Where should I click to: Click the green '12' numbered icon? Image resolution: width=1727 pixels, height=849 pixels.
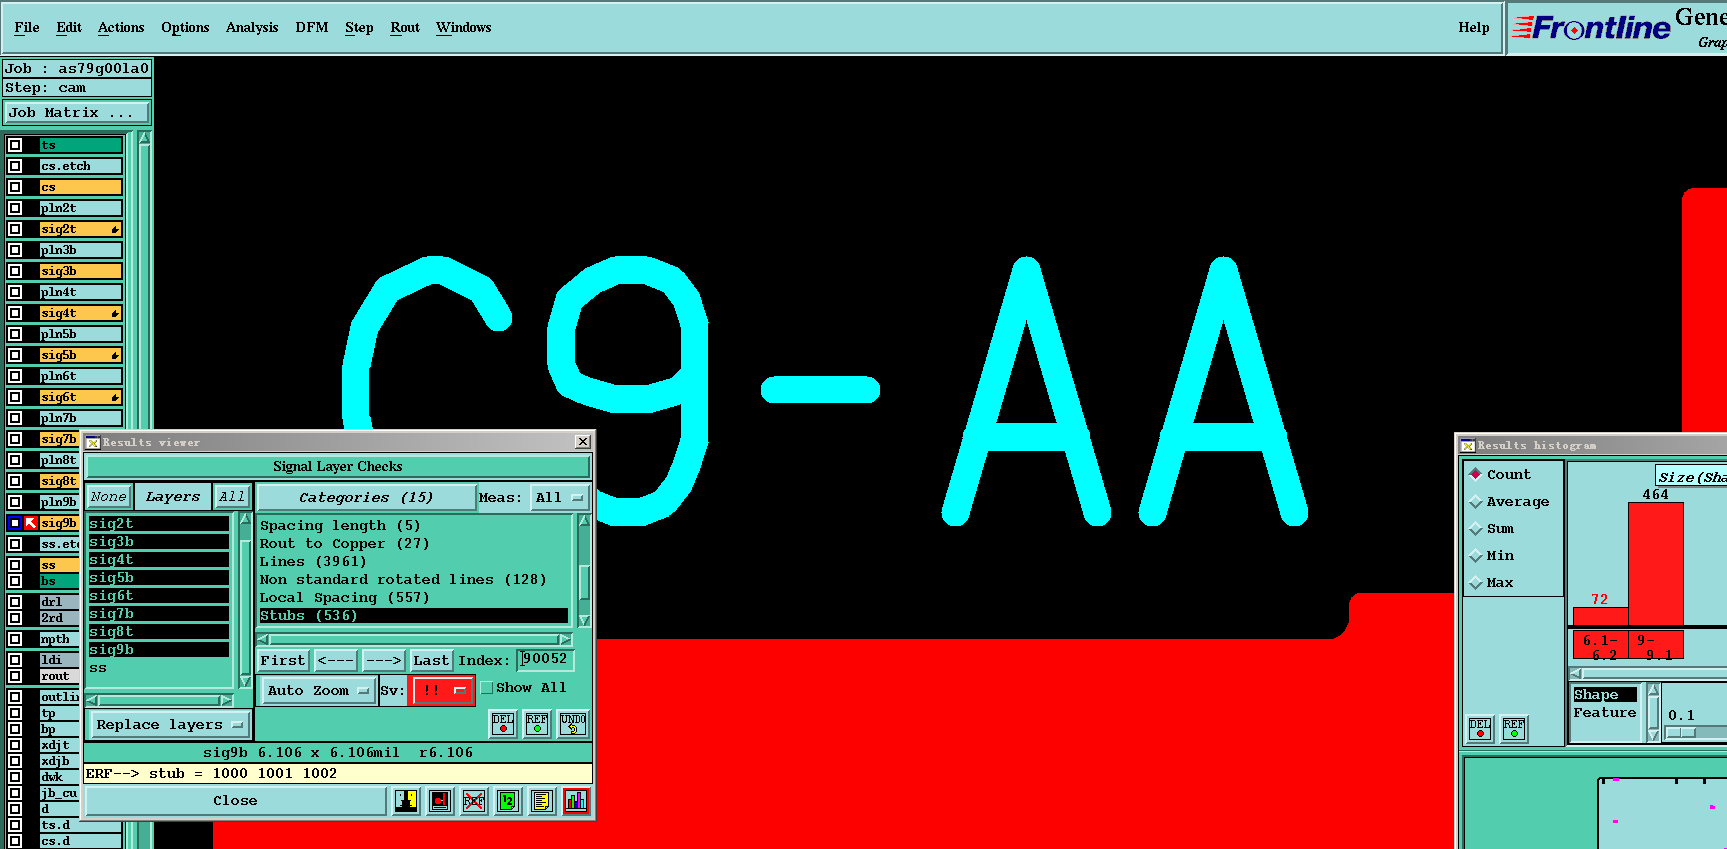coord(508,801)
